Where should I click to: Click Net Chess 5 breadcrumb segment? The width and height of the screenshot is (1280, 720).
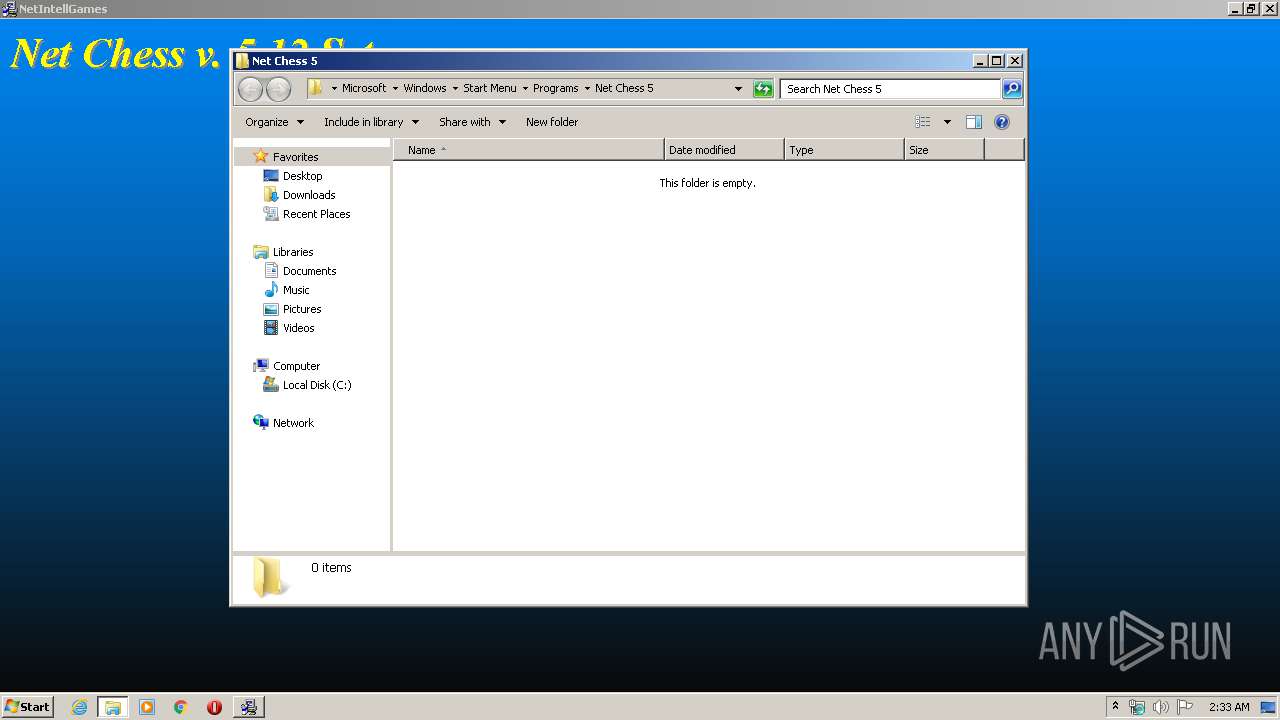tap(624, 88)
